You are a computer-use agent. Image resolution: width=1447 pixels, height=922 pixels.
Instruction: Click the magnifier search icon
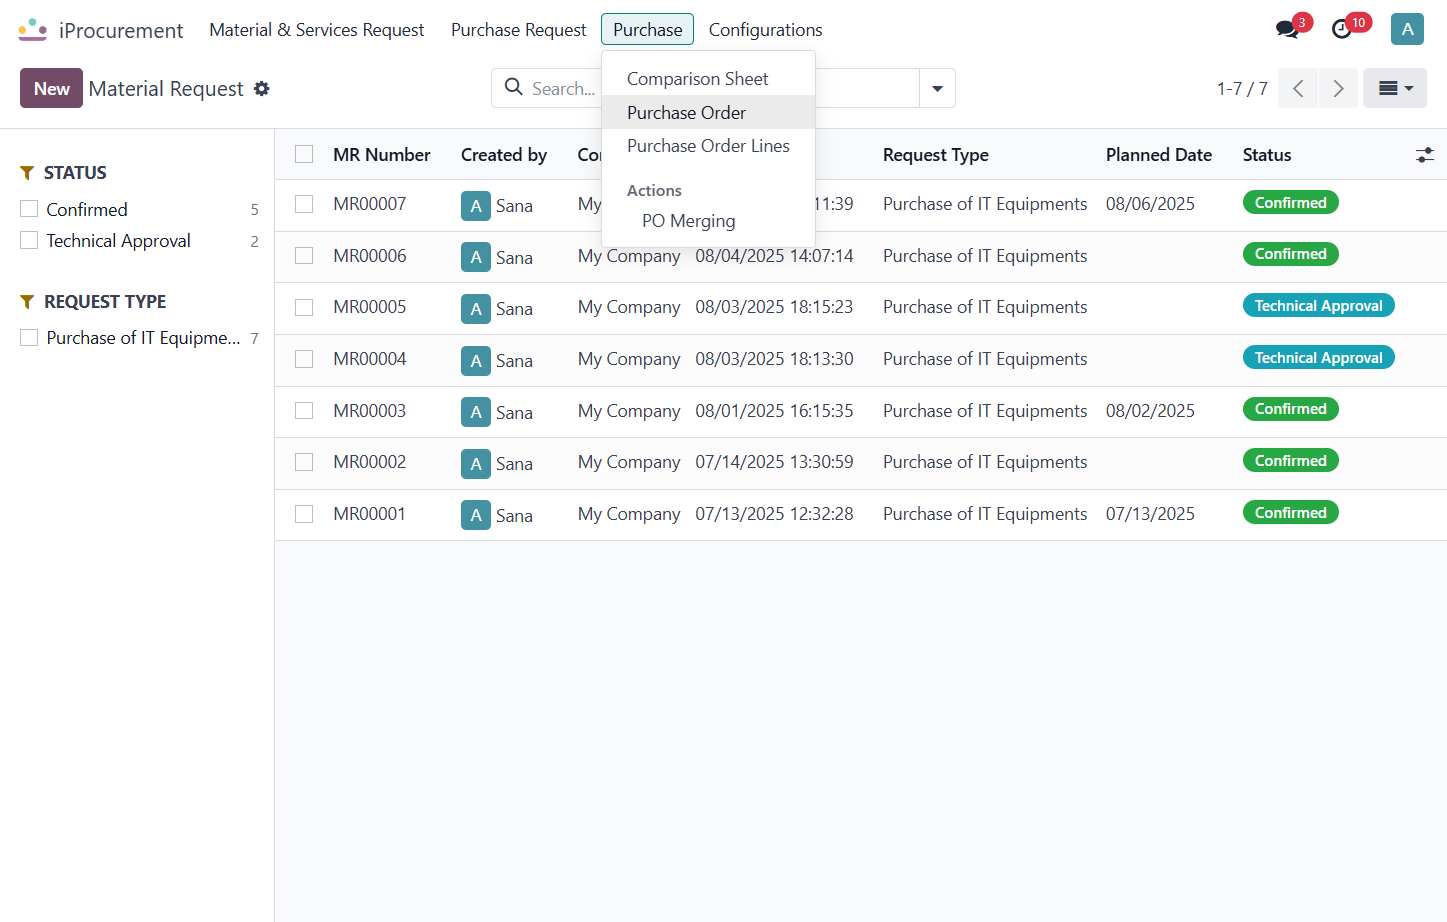point(514,87)
